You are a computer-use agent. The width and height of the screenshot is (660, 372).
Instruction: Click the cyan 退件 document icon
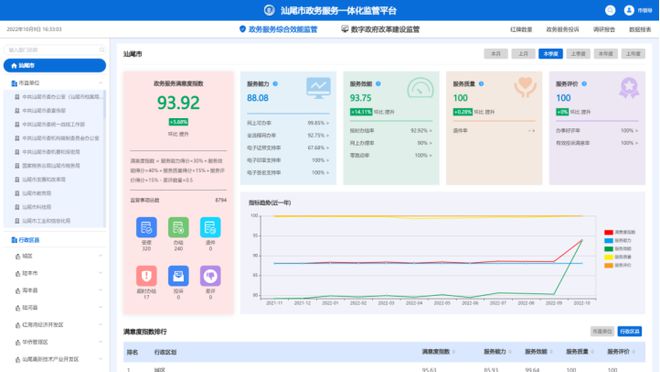(210, 227)
